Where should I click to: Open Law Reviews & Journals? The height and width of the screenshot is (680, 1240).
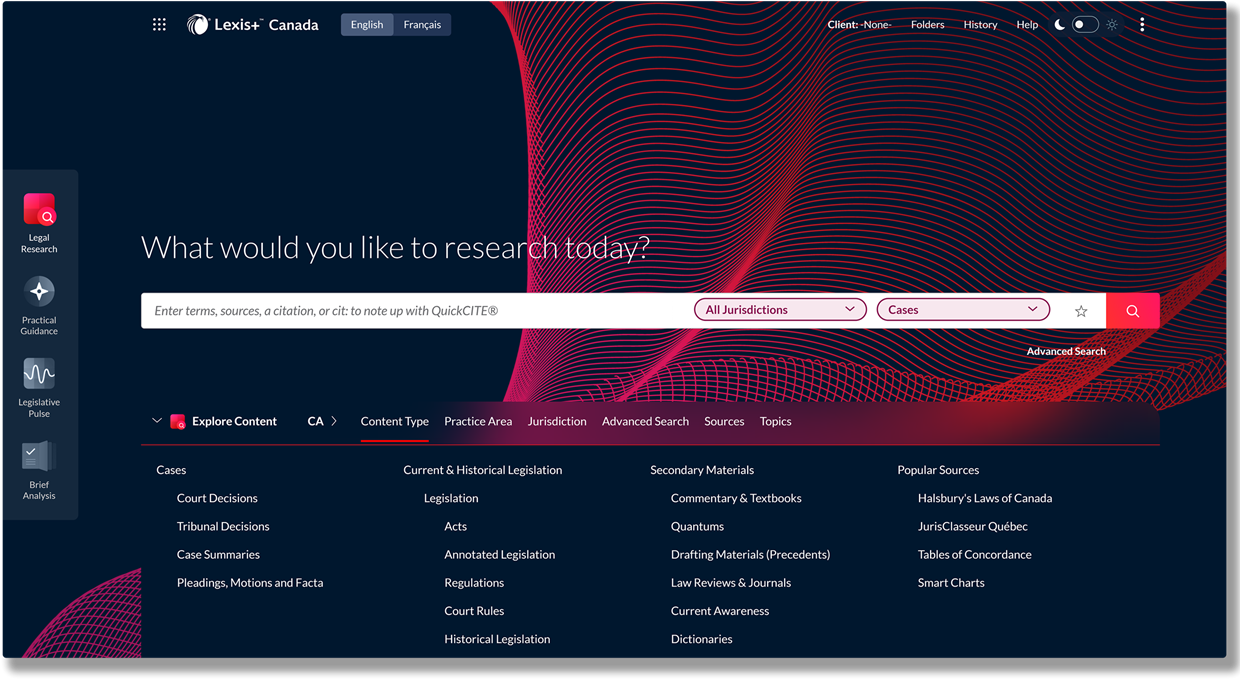(x=731, y=582)
